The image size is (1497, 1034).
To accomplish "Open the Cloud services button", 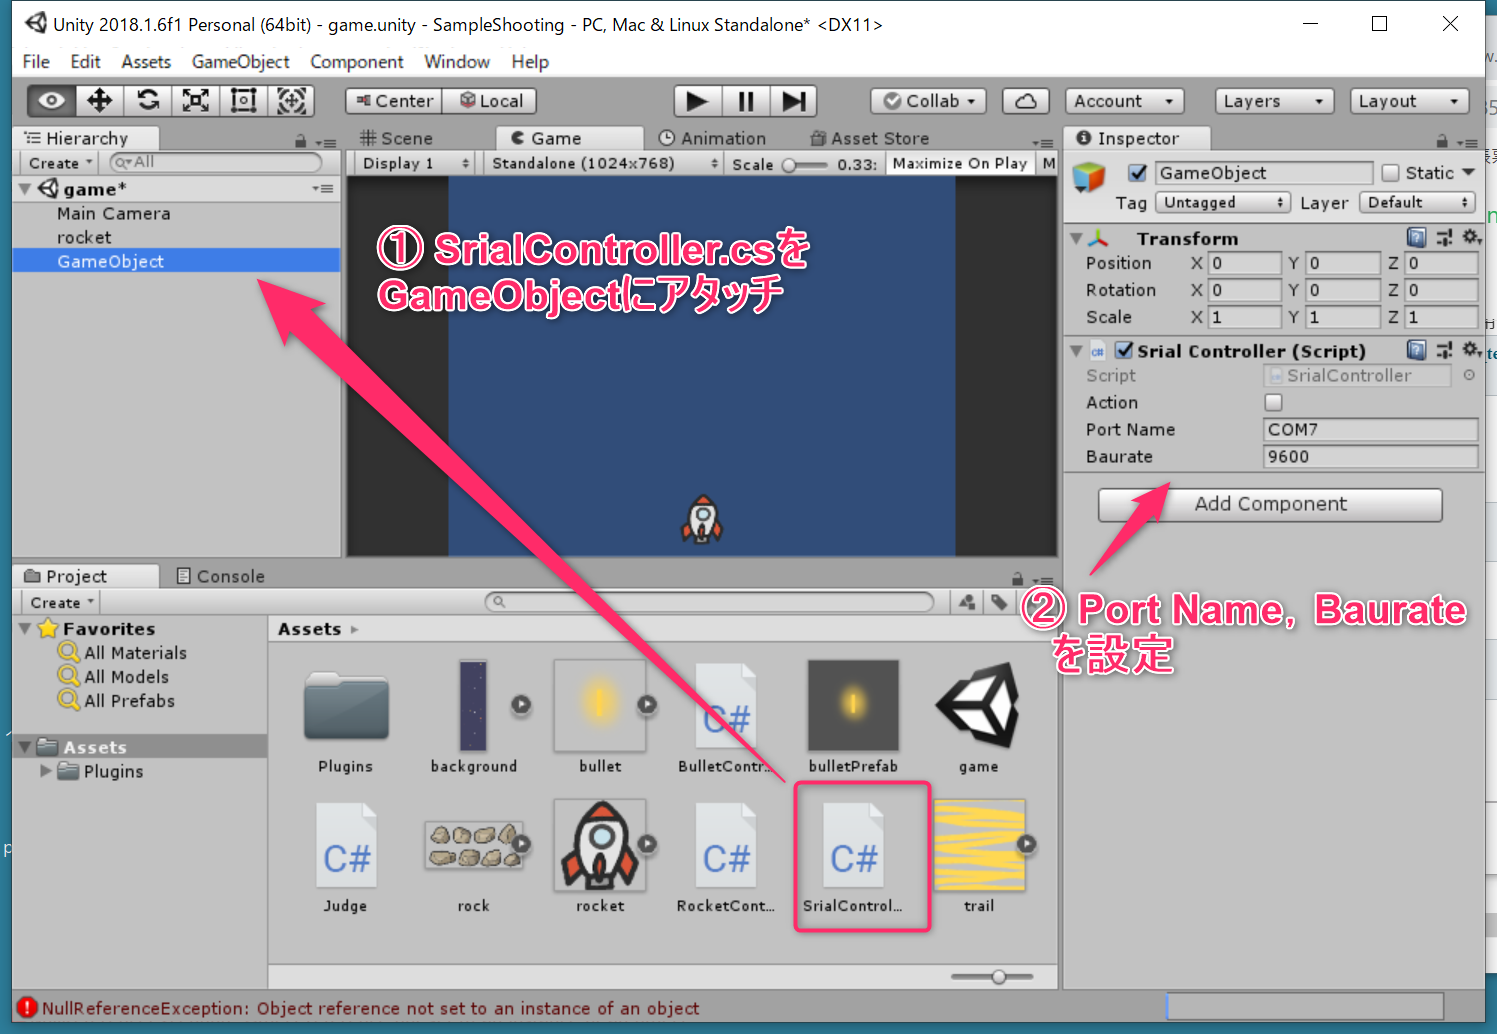I will [x=1026, y=101].
